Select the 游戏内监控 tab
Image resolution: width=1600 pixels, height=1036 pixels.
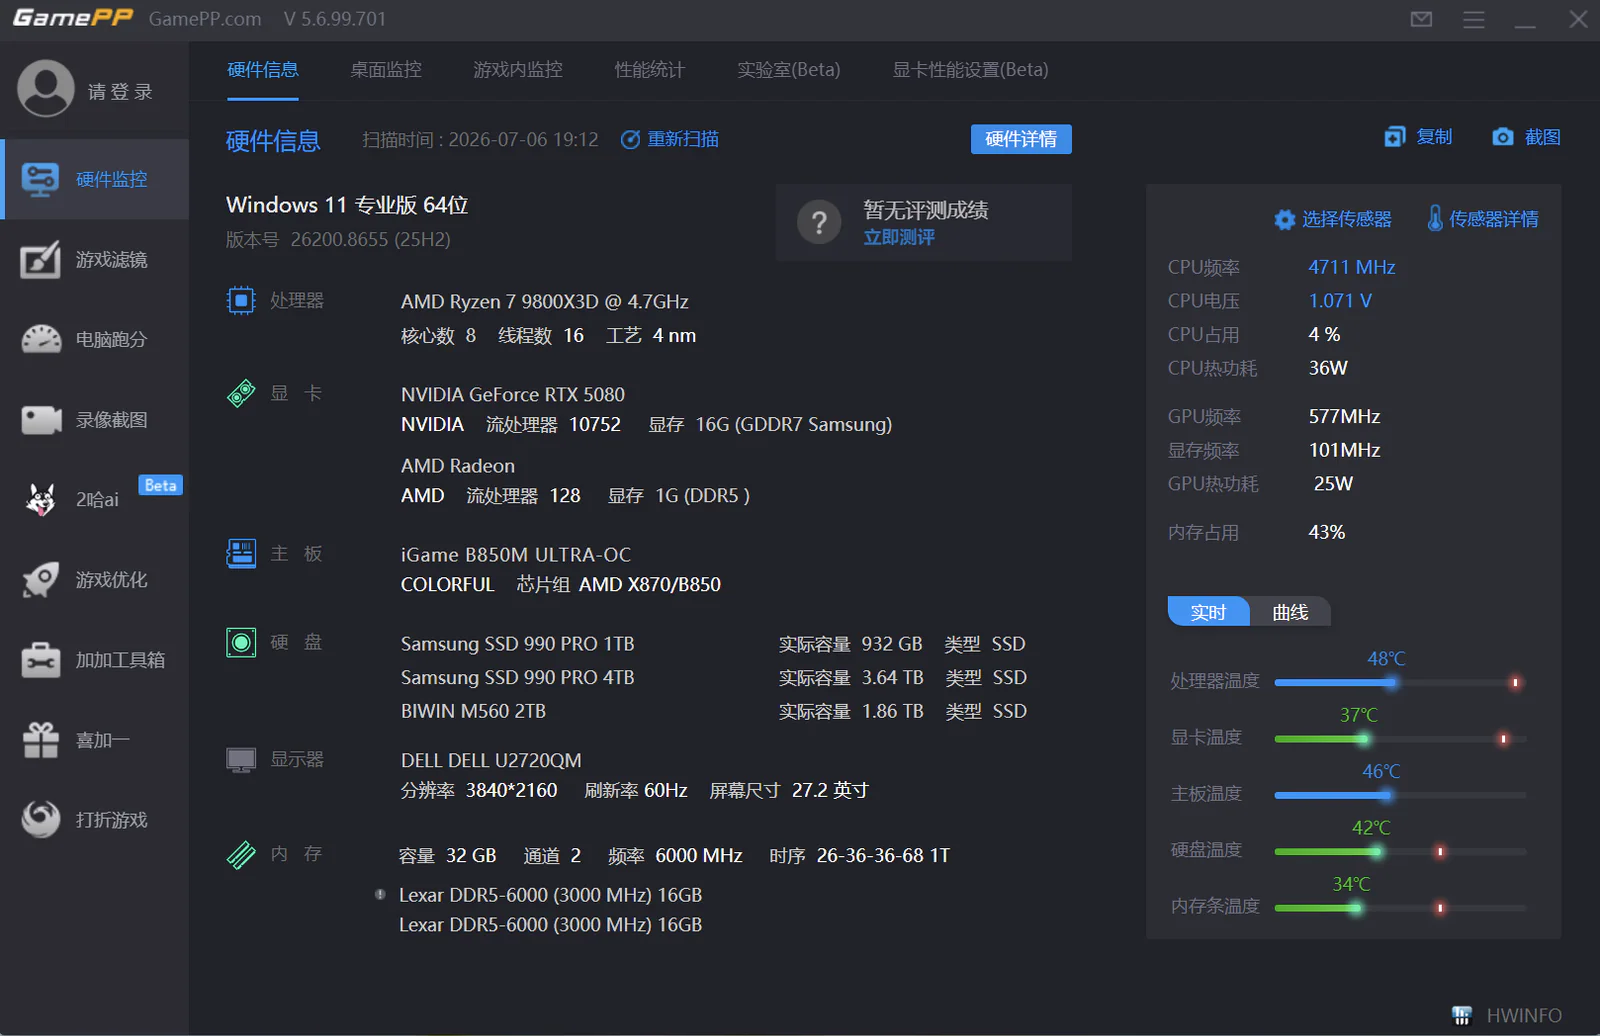click(x=518, y=69)
